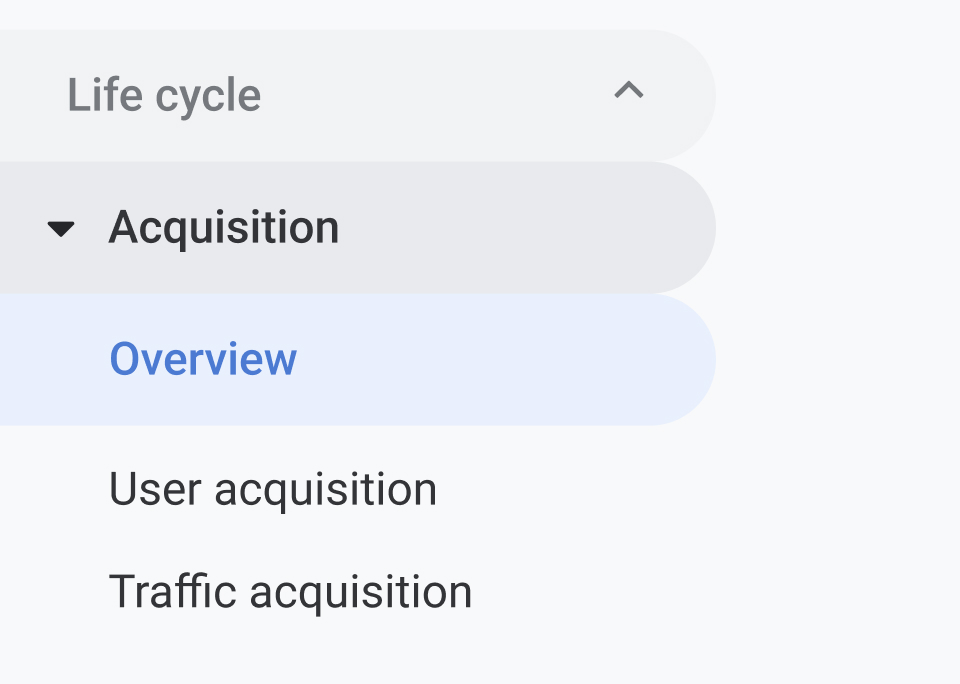The height and width of the screenshot is (684, 960).
Task: Hide Life cycle reports with the caret
Action: point(629,92)
